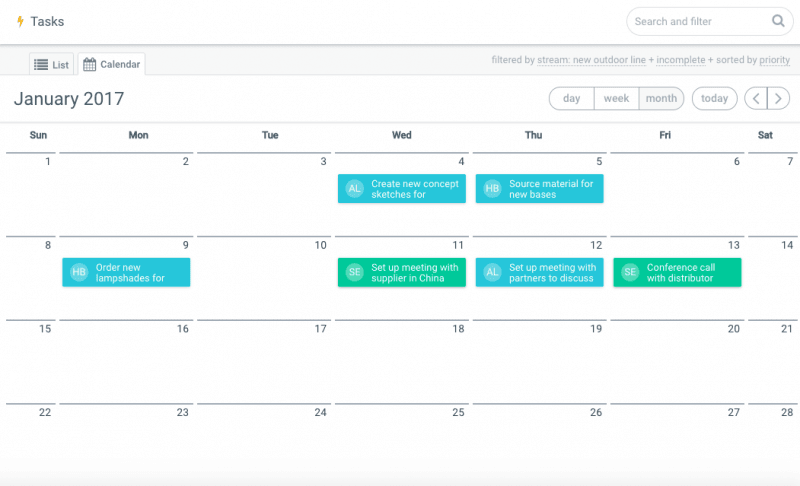Click the AL avatar on concept sketches task
Image resolution: width=800 pixels, height=486 pixels.
pos(354,189)
